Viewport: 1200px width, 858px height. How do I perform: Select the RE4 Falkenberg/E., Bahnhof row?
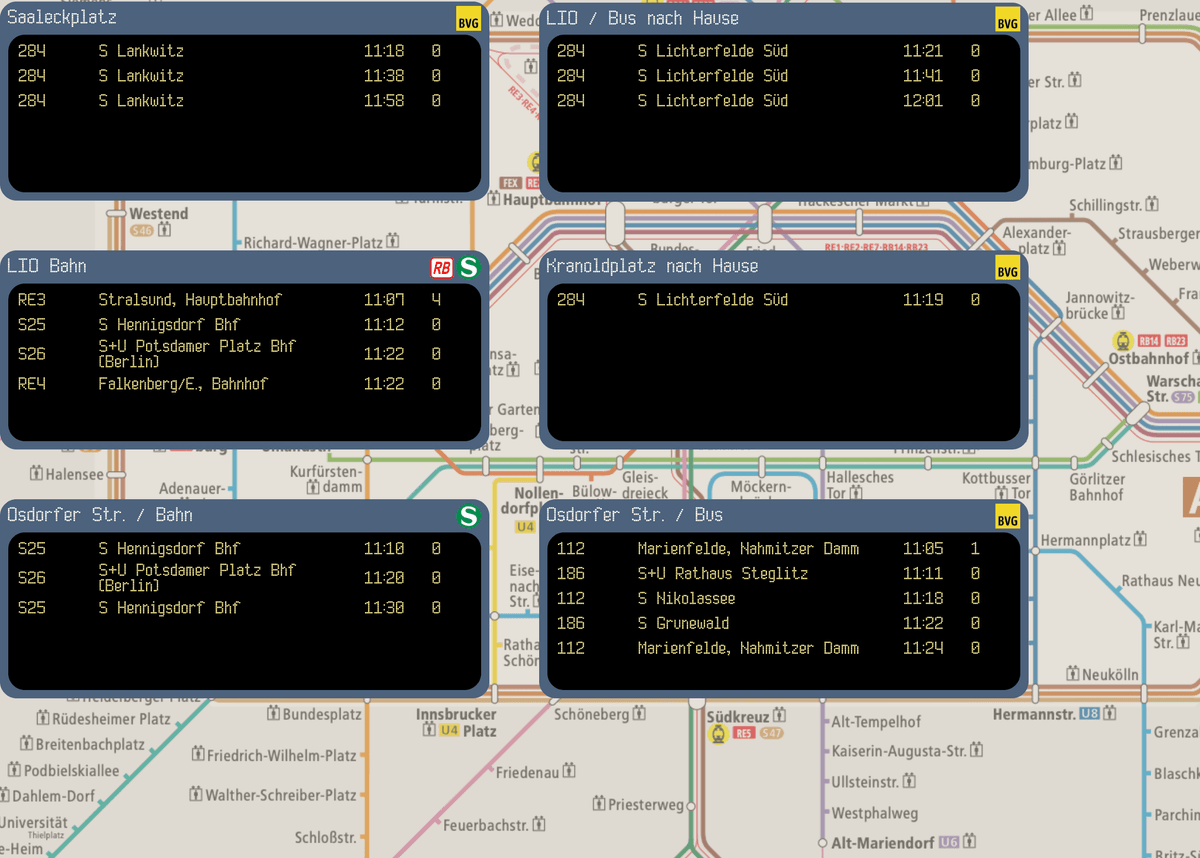(244, 384)
